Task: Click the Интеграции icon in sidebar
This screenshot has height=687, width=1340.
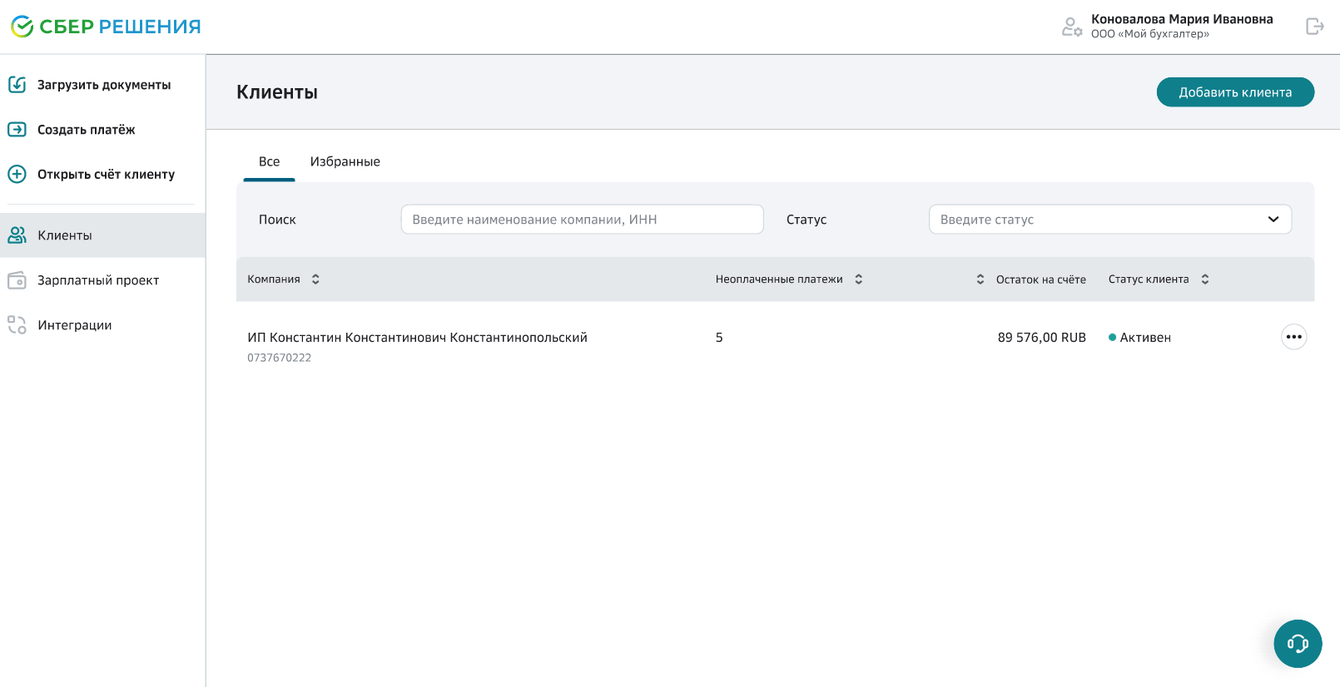Action: coord(17,325)
